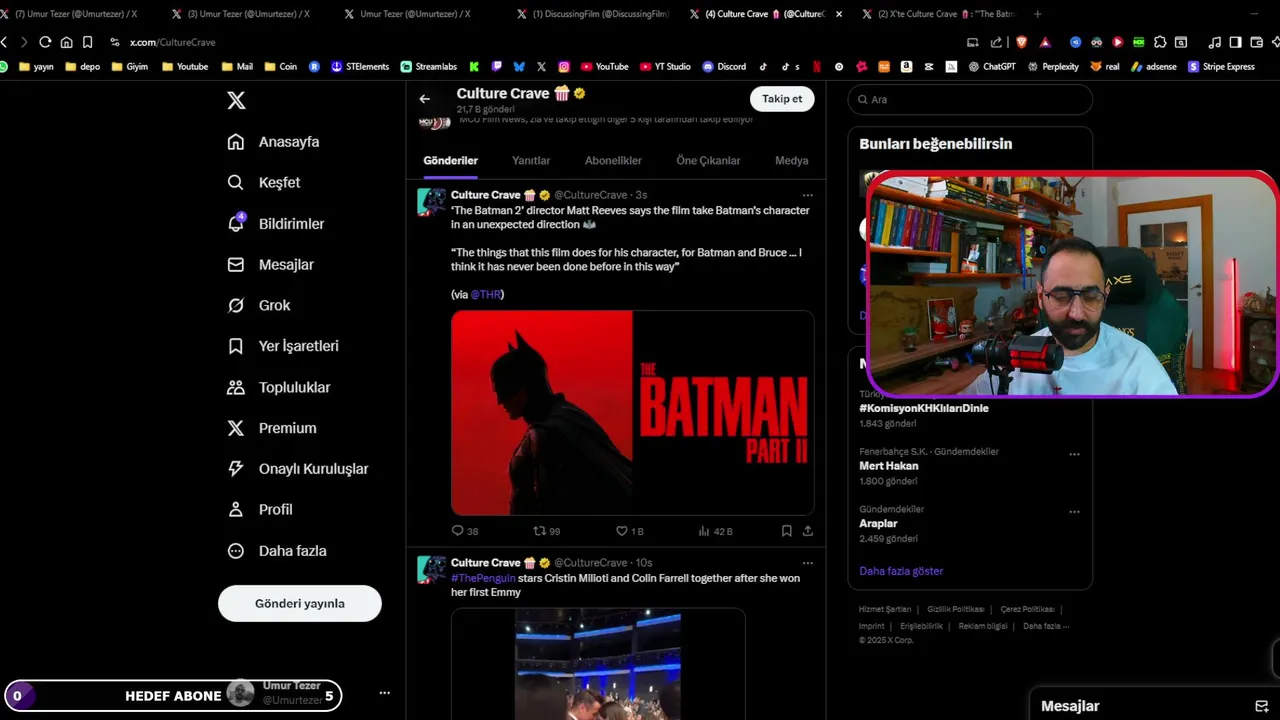Open Reklam bilgisi footer link
The height and width of the screenshot is (720, 1280).
pos(983,626)
